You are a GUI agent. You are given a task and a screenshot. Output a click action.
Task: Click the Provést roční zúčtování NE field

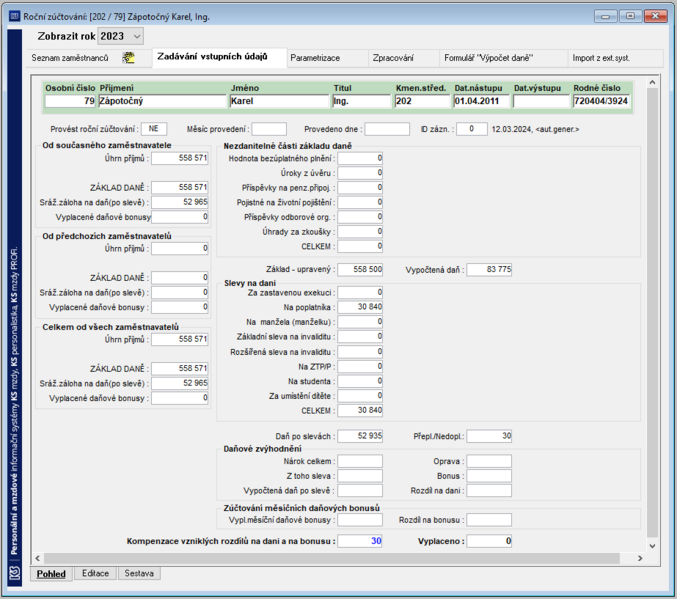click(x=154, y=129)
